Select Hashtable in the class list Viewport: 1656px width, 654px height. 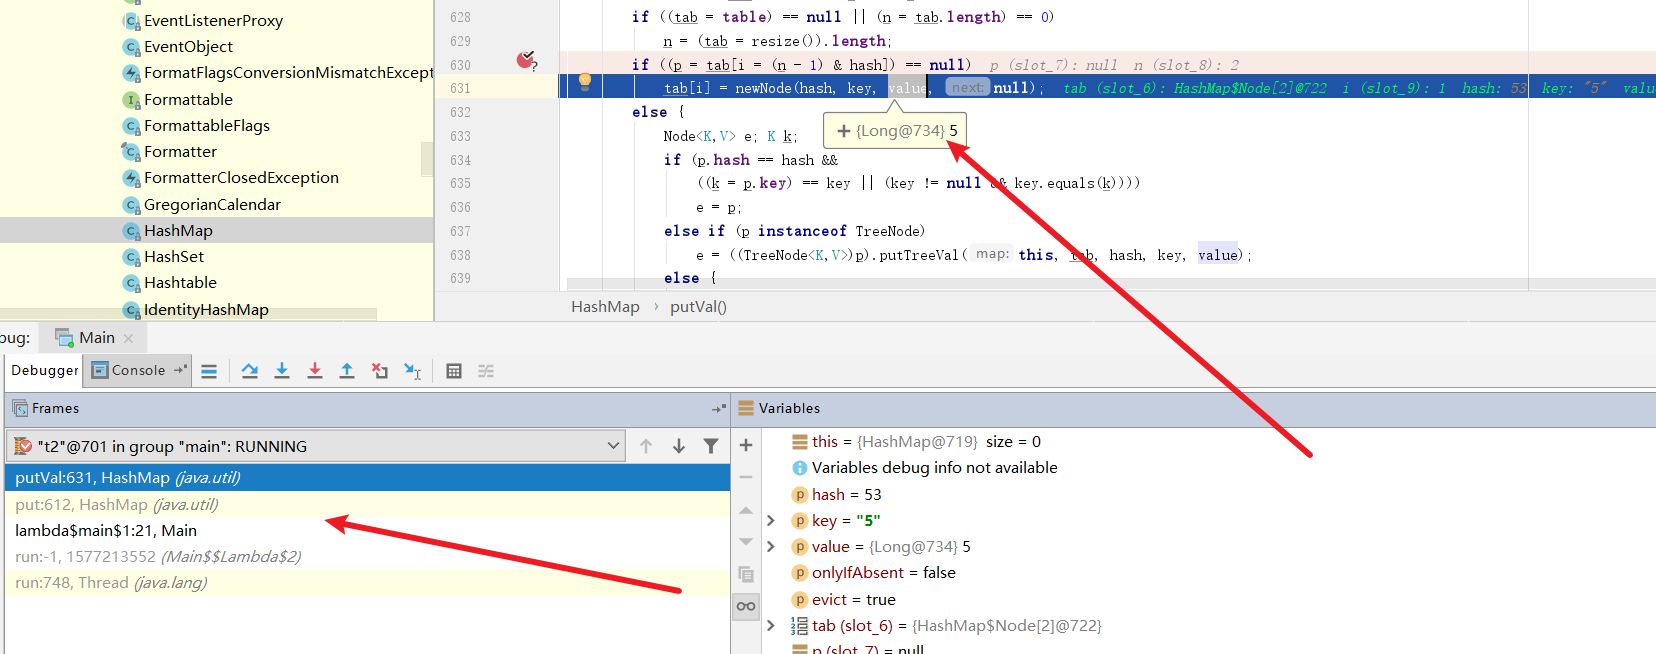180,283
